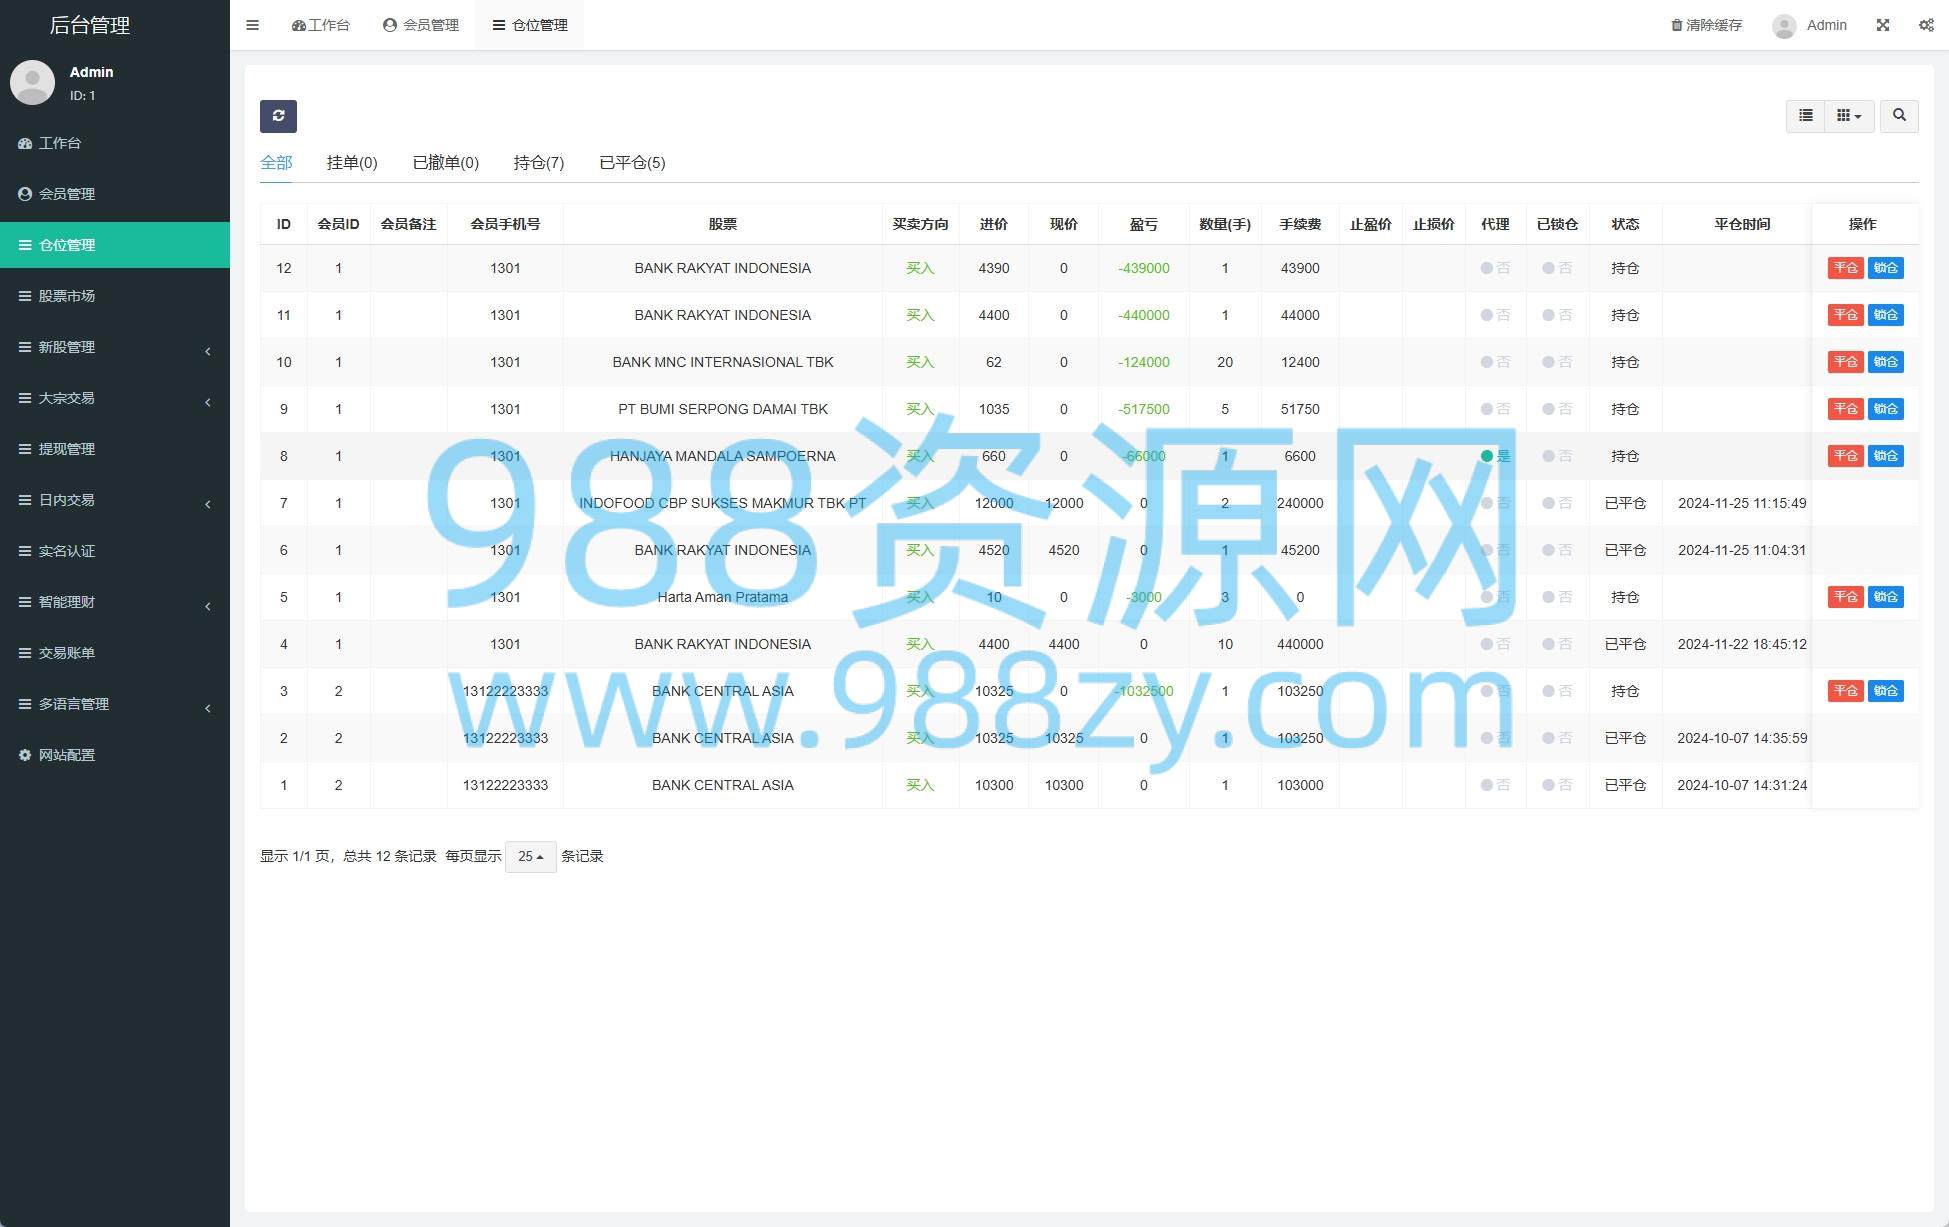The width and height of the screenshot is (1949, 1227).
Task: Expand 新股管理 sidebar menu
Action: (115, 347)
